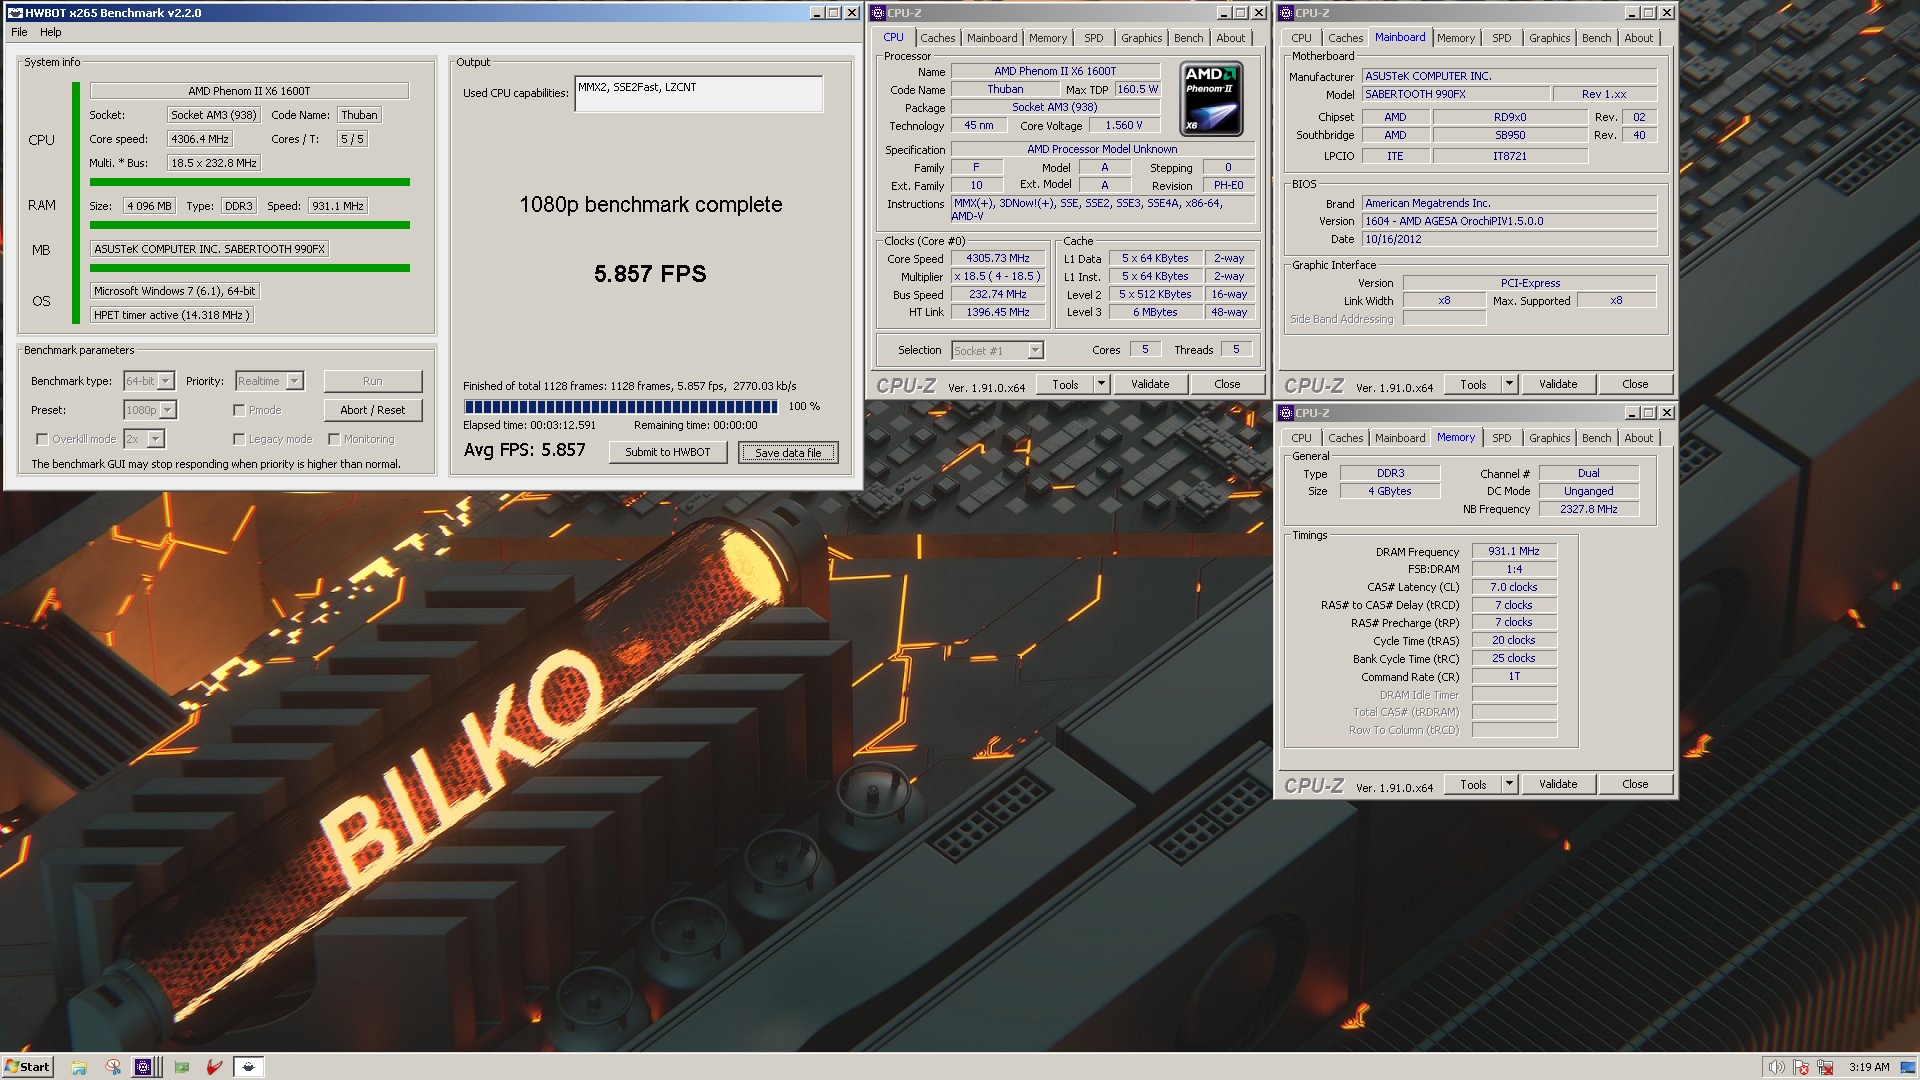Expand Tools arrow in the CPU-Z CPU window
Image resolution: width=1920 pixels, height=1080 pixels.
[1101, 384]
